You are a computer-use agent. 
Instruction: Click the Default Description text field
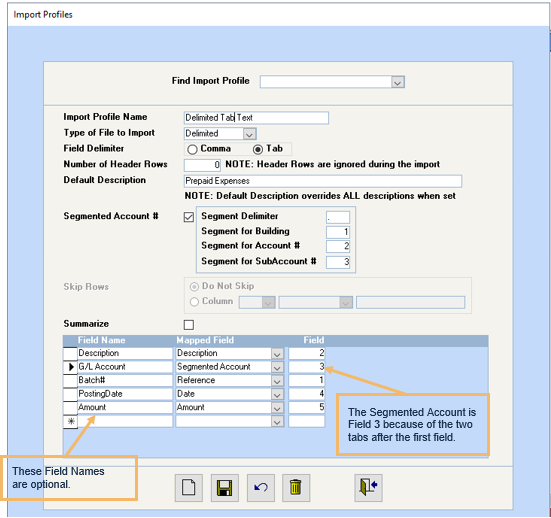[x=323, y=181]
